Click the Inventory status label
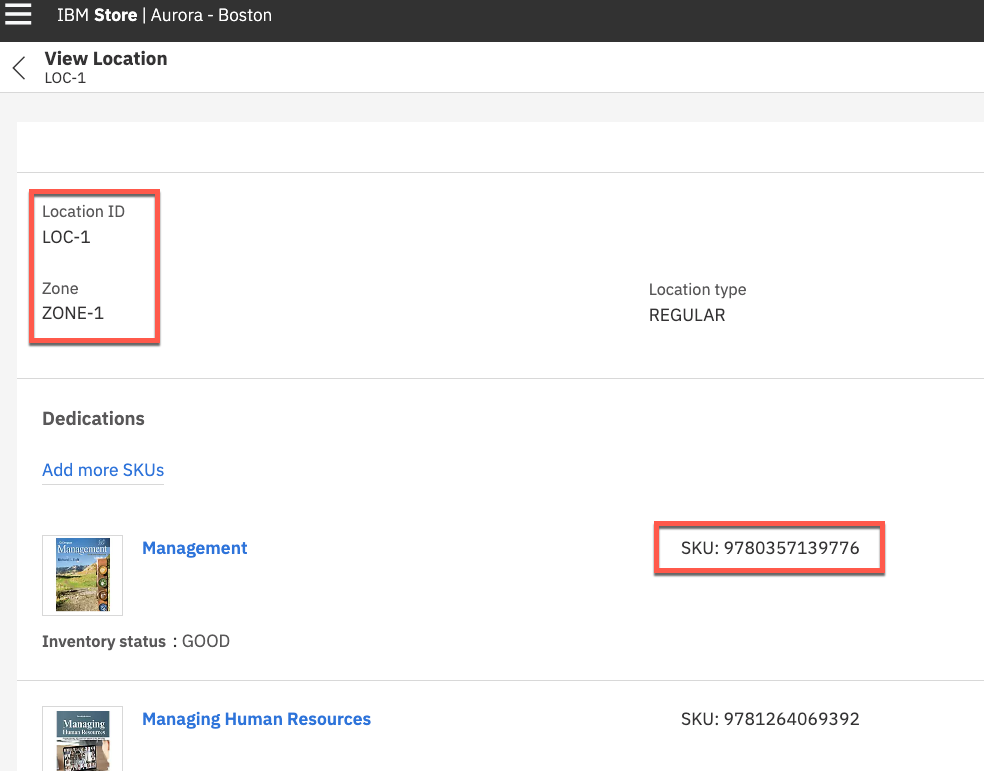Image resolution: width=984 pixels, height=771 pixels. [104, 641]
